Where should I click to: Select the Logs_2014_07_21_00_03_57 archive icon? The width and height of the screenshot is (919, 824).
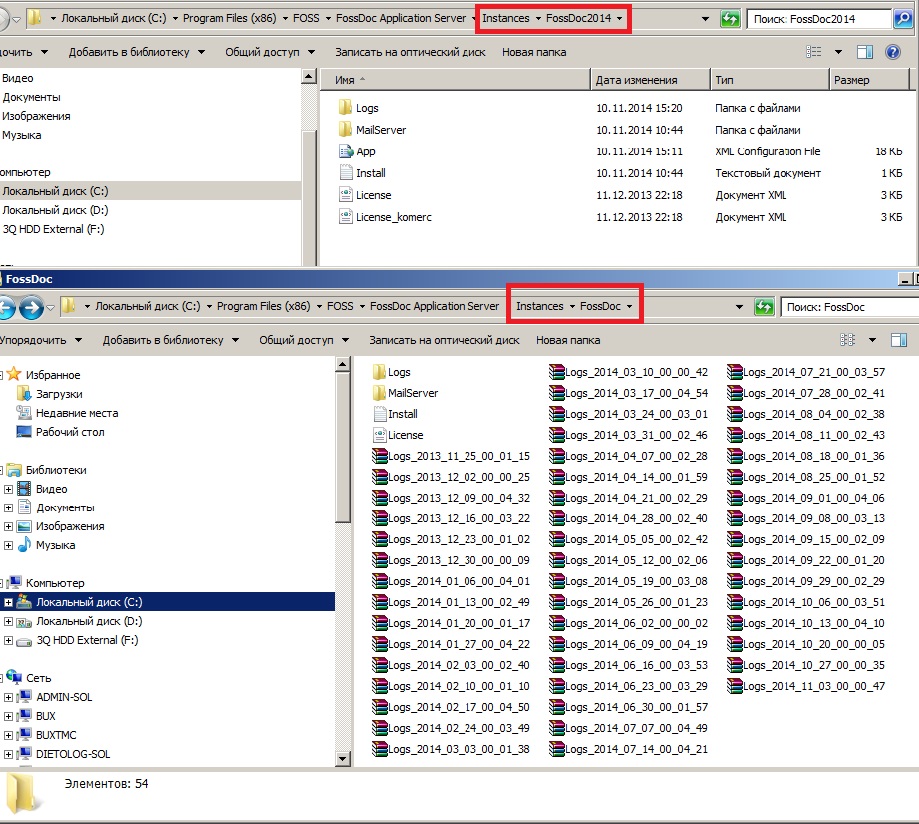pos(735,372)
